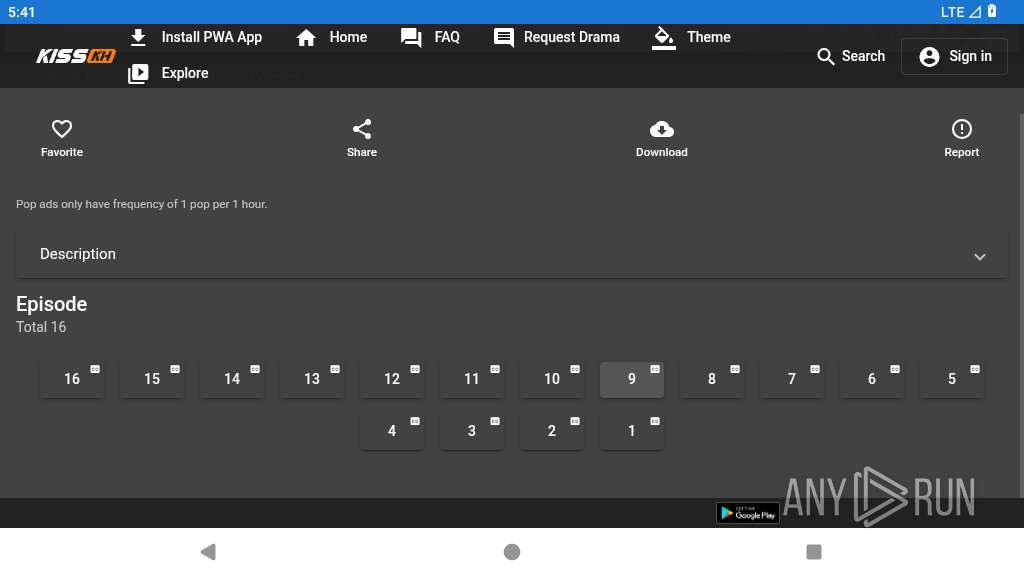Watch episode 3
The width and height of the screenshot is (1024, 576).
click(x=472, y=431)
